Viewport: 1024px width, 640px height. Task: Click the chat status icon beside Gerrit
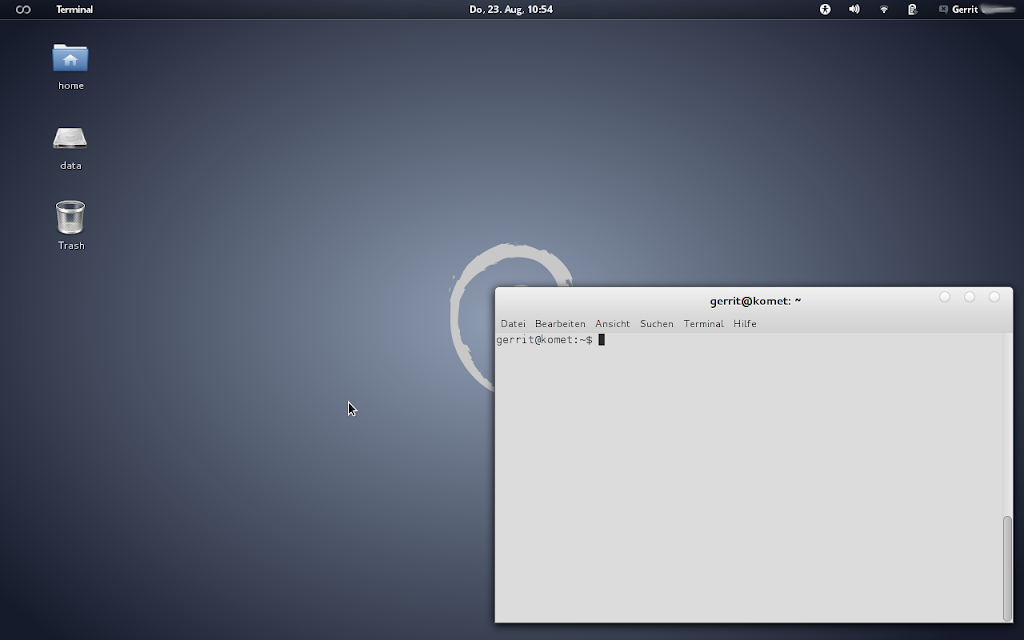pyautogui.click(x=943, y=9)
